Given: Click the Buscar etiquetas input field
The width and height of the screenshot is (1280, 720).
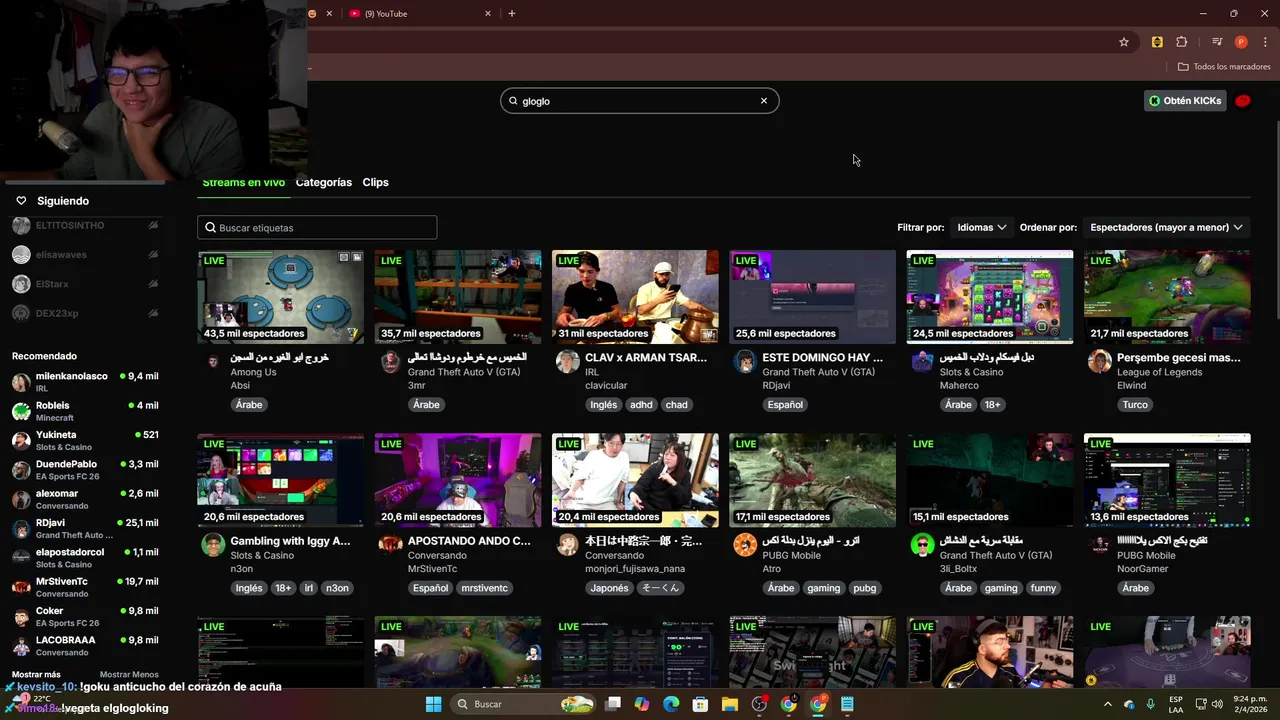Looking at the screenshot, I should pos(317,228).
